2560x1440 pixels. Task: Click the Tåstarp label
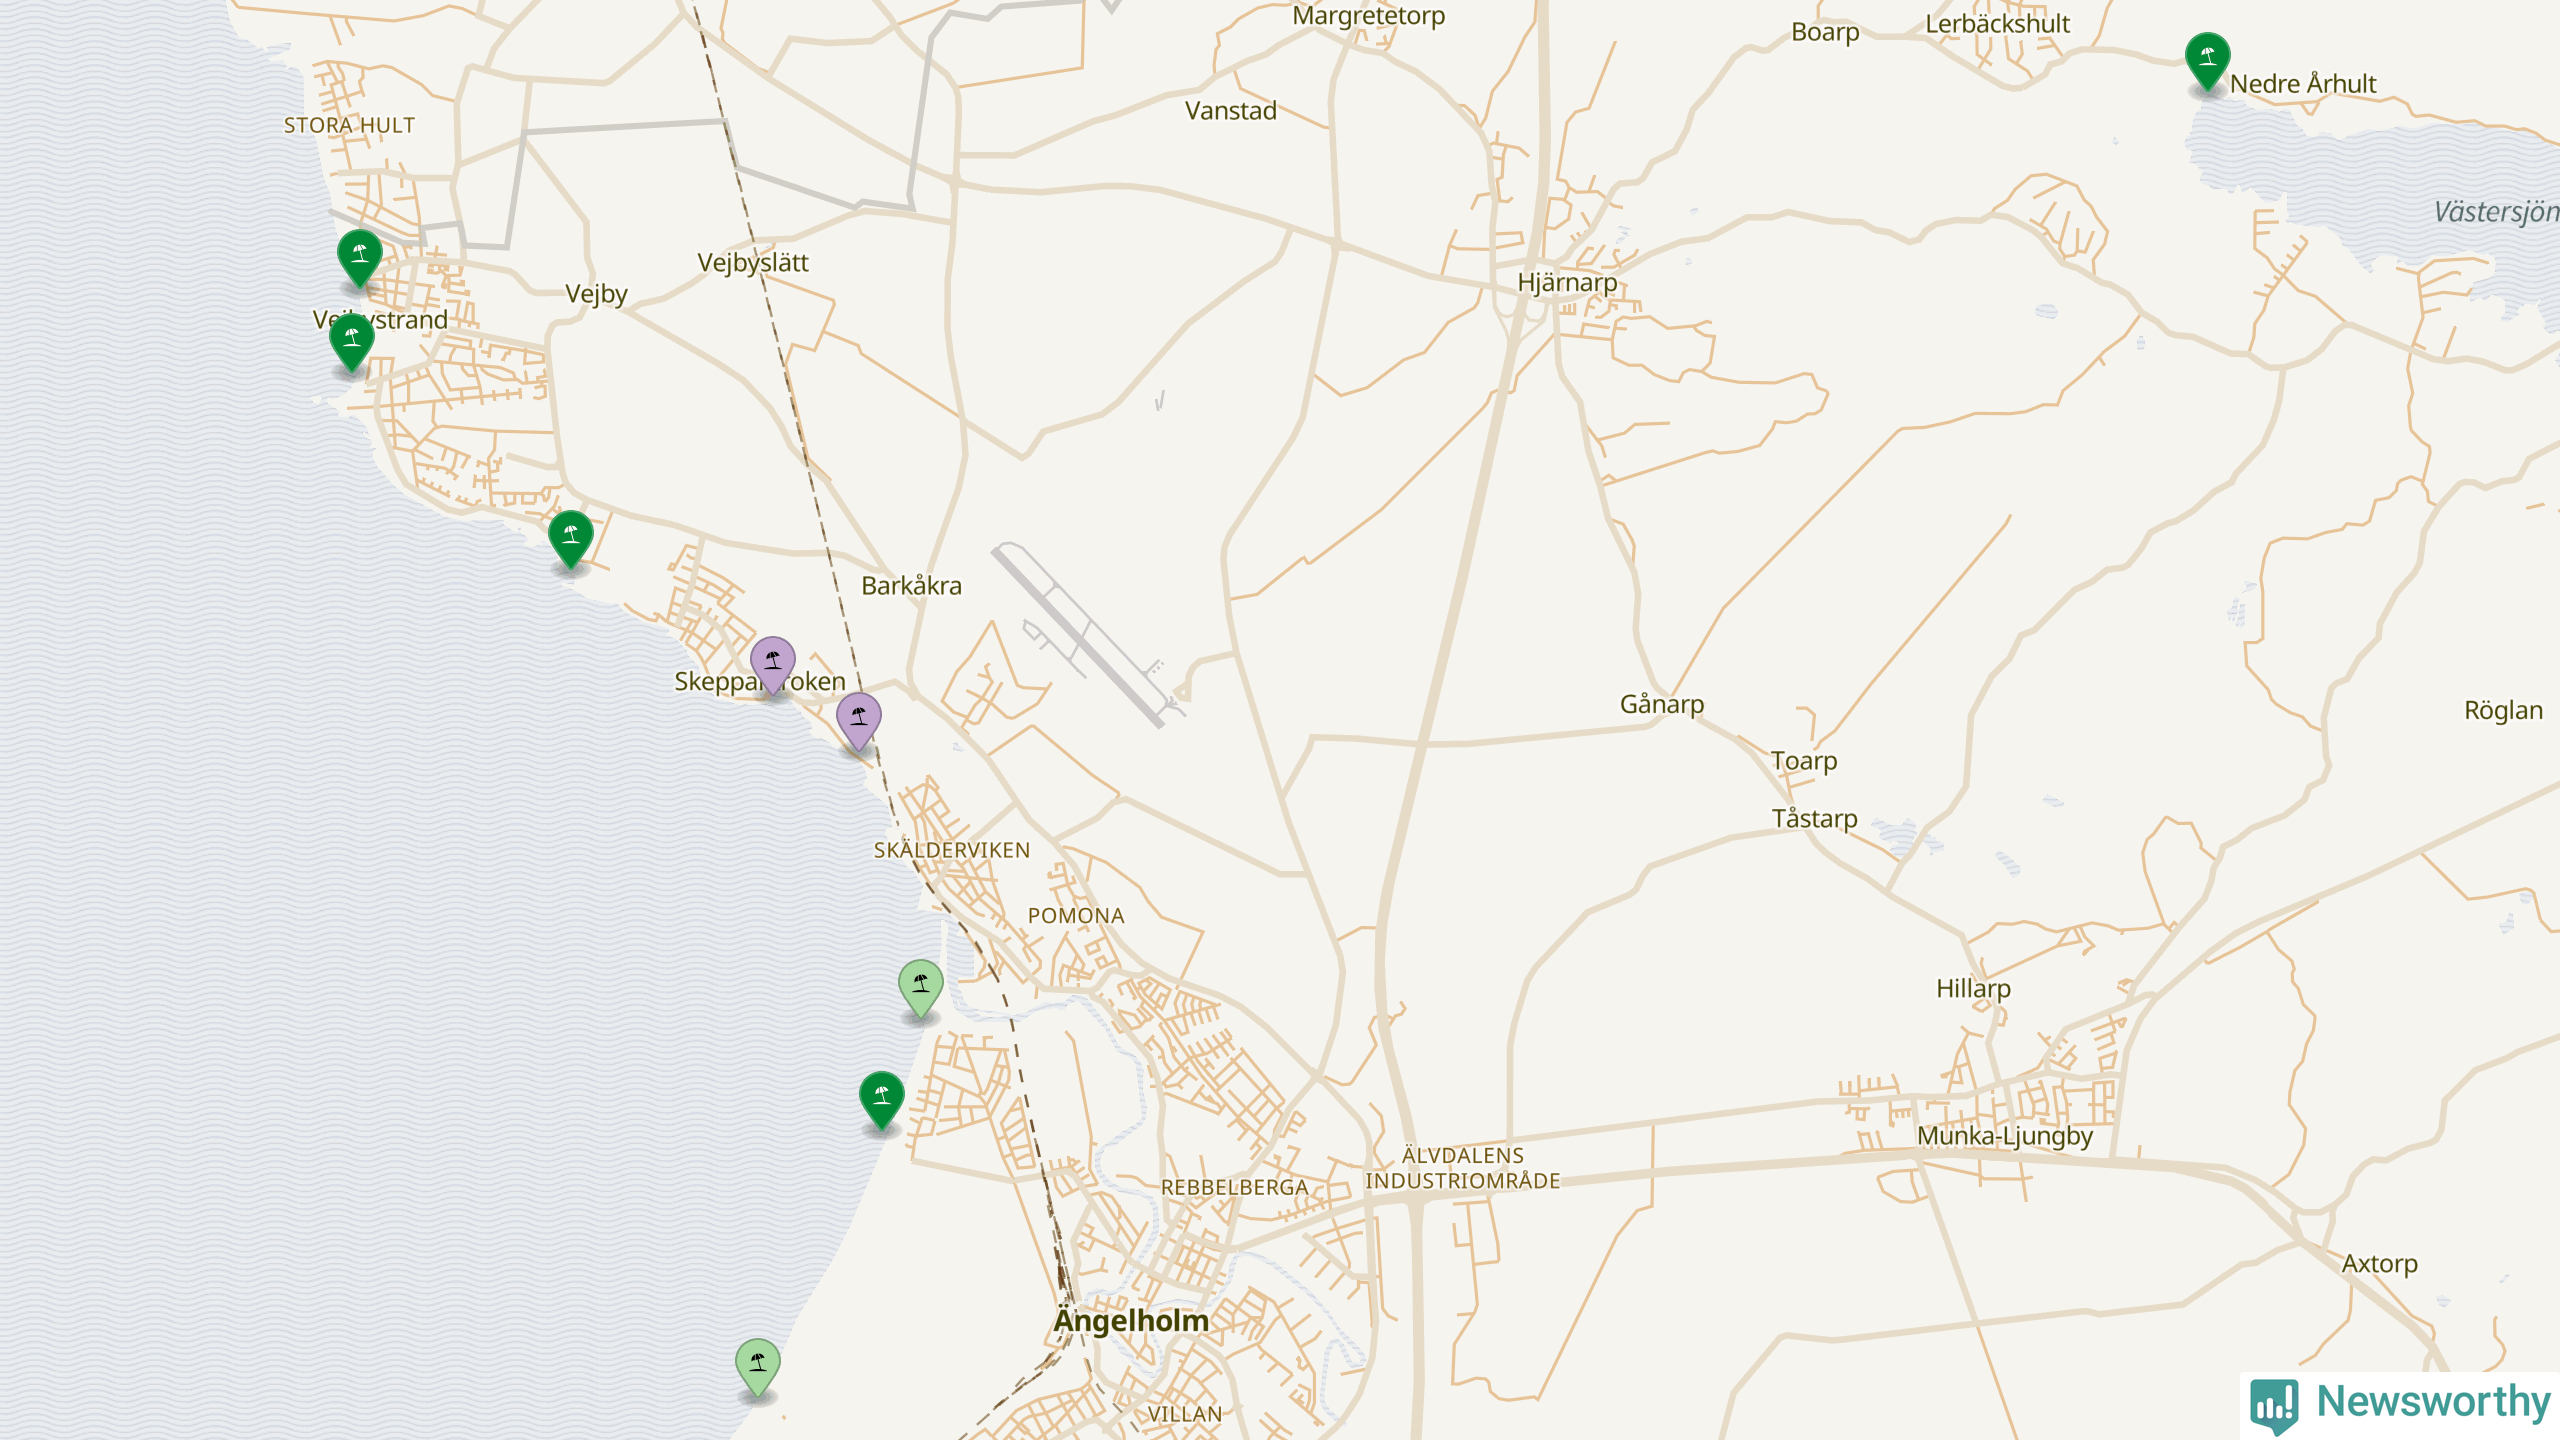point(1814,819)
